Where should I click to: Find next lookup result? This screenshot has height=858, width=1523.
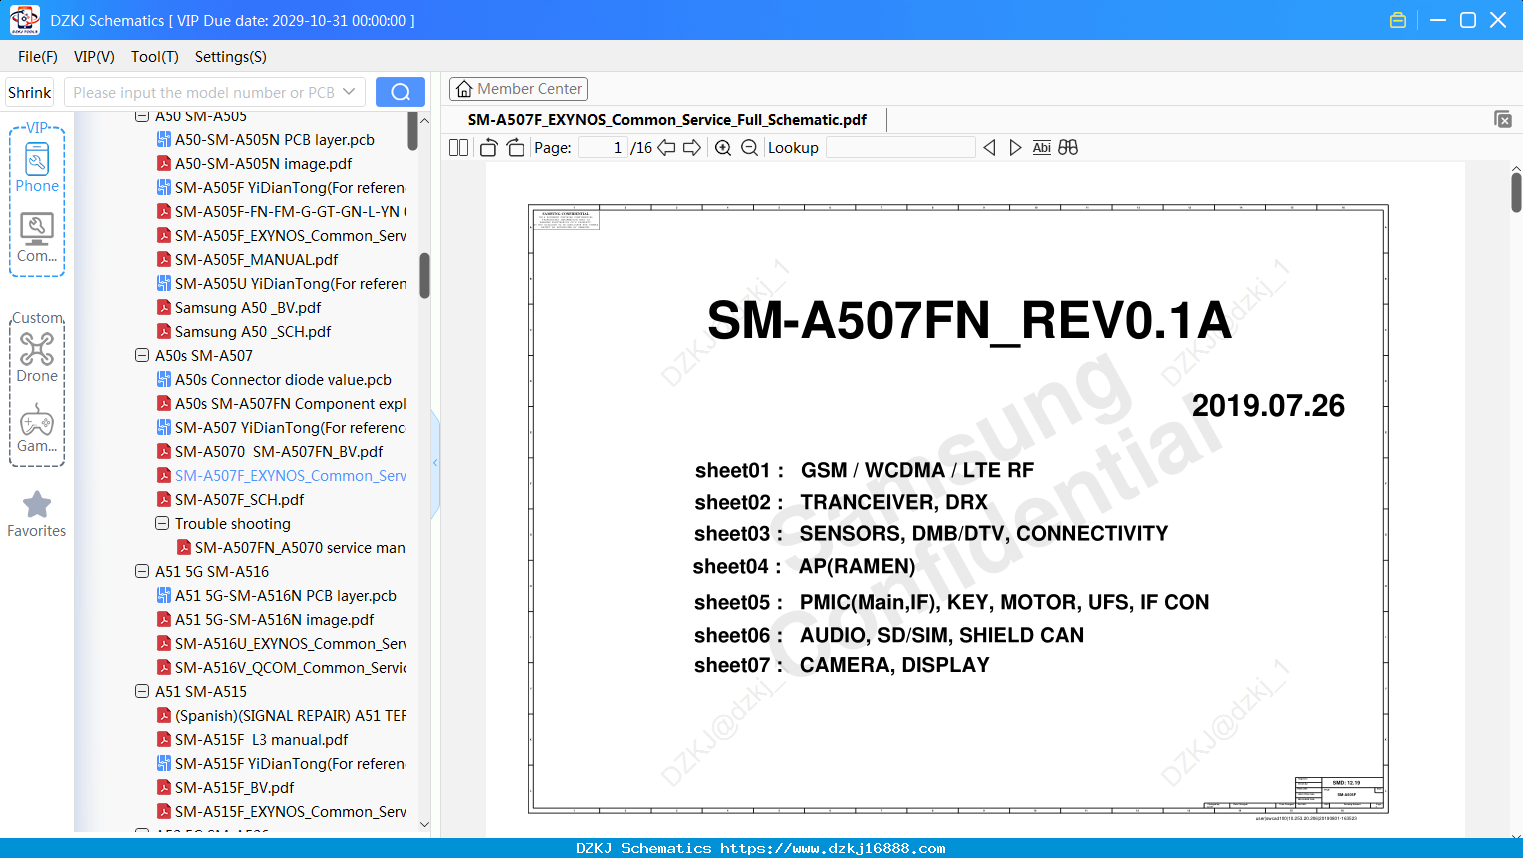1015,148
